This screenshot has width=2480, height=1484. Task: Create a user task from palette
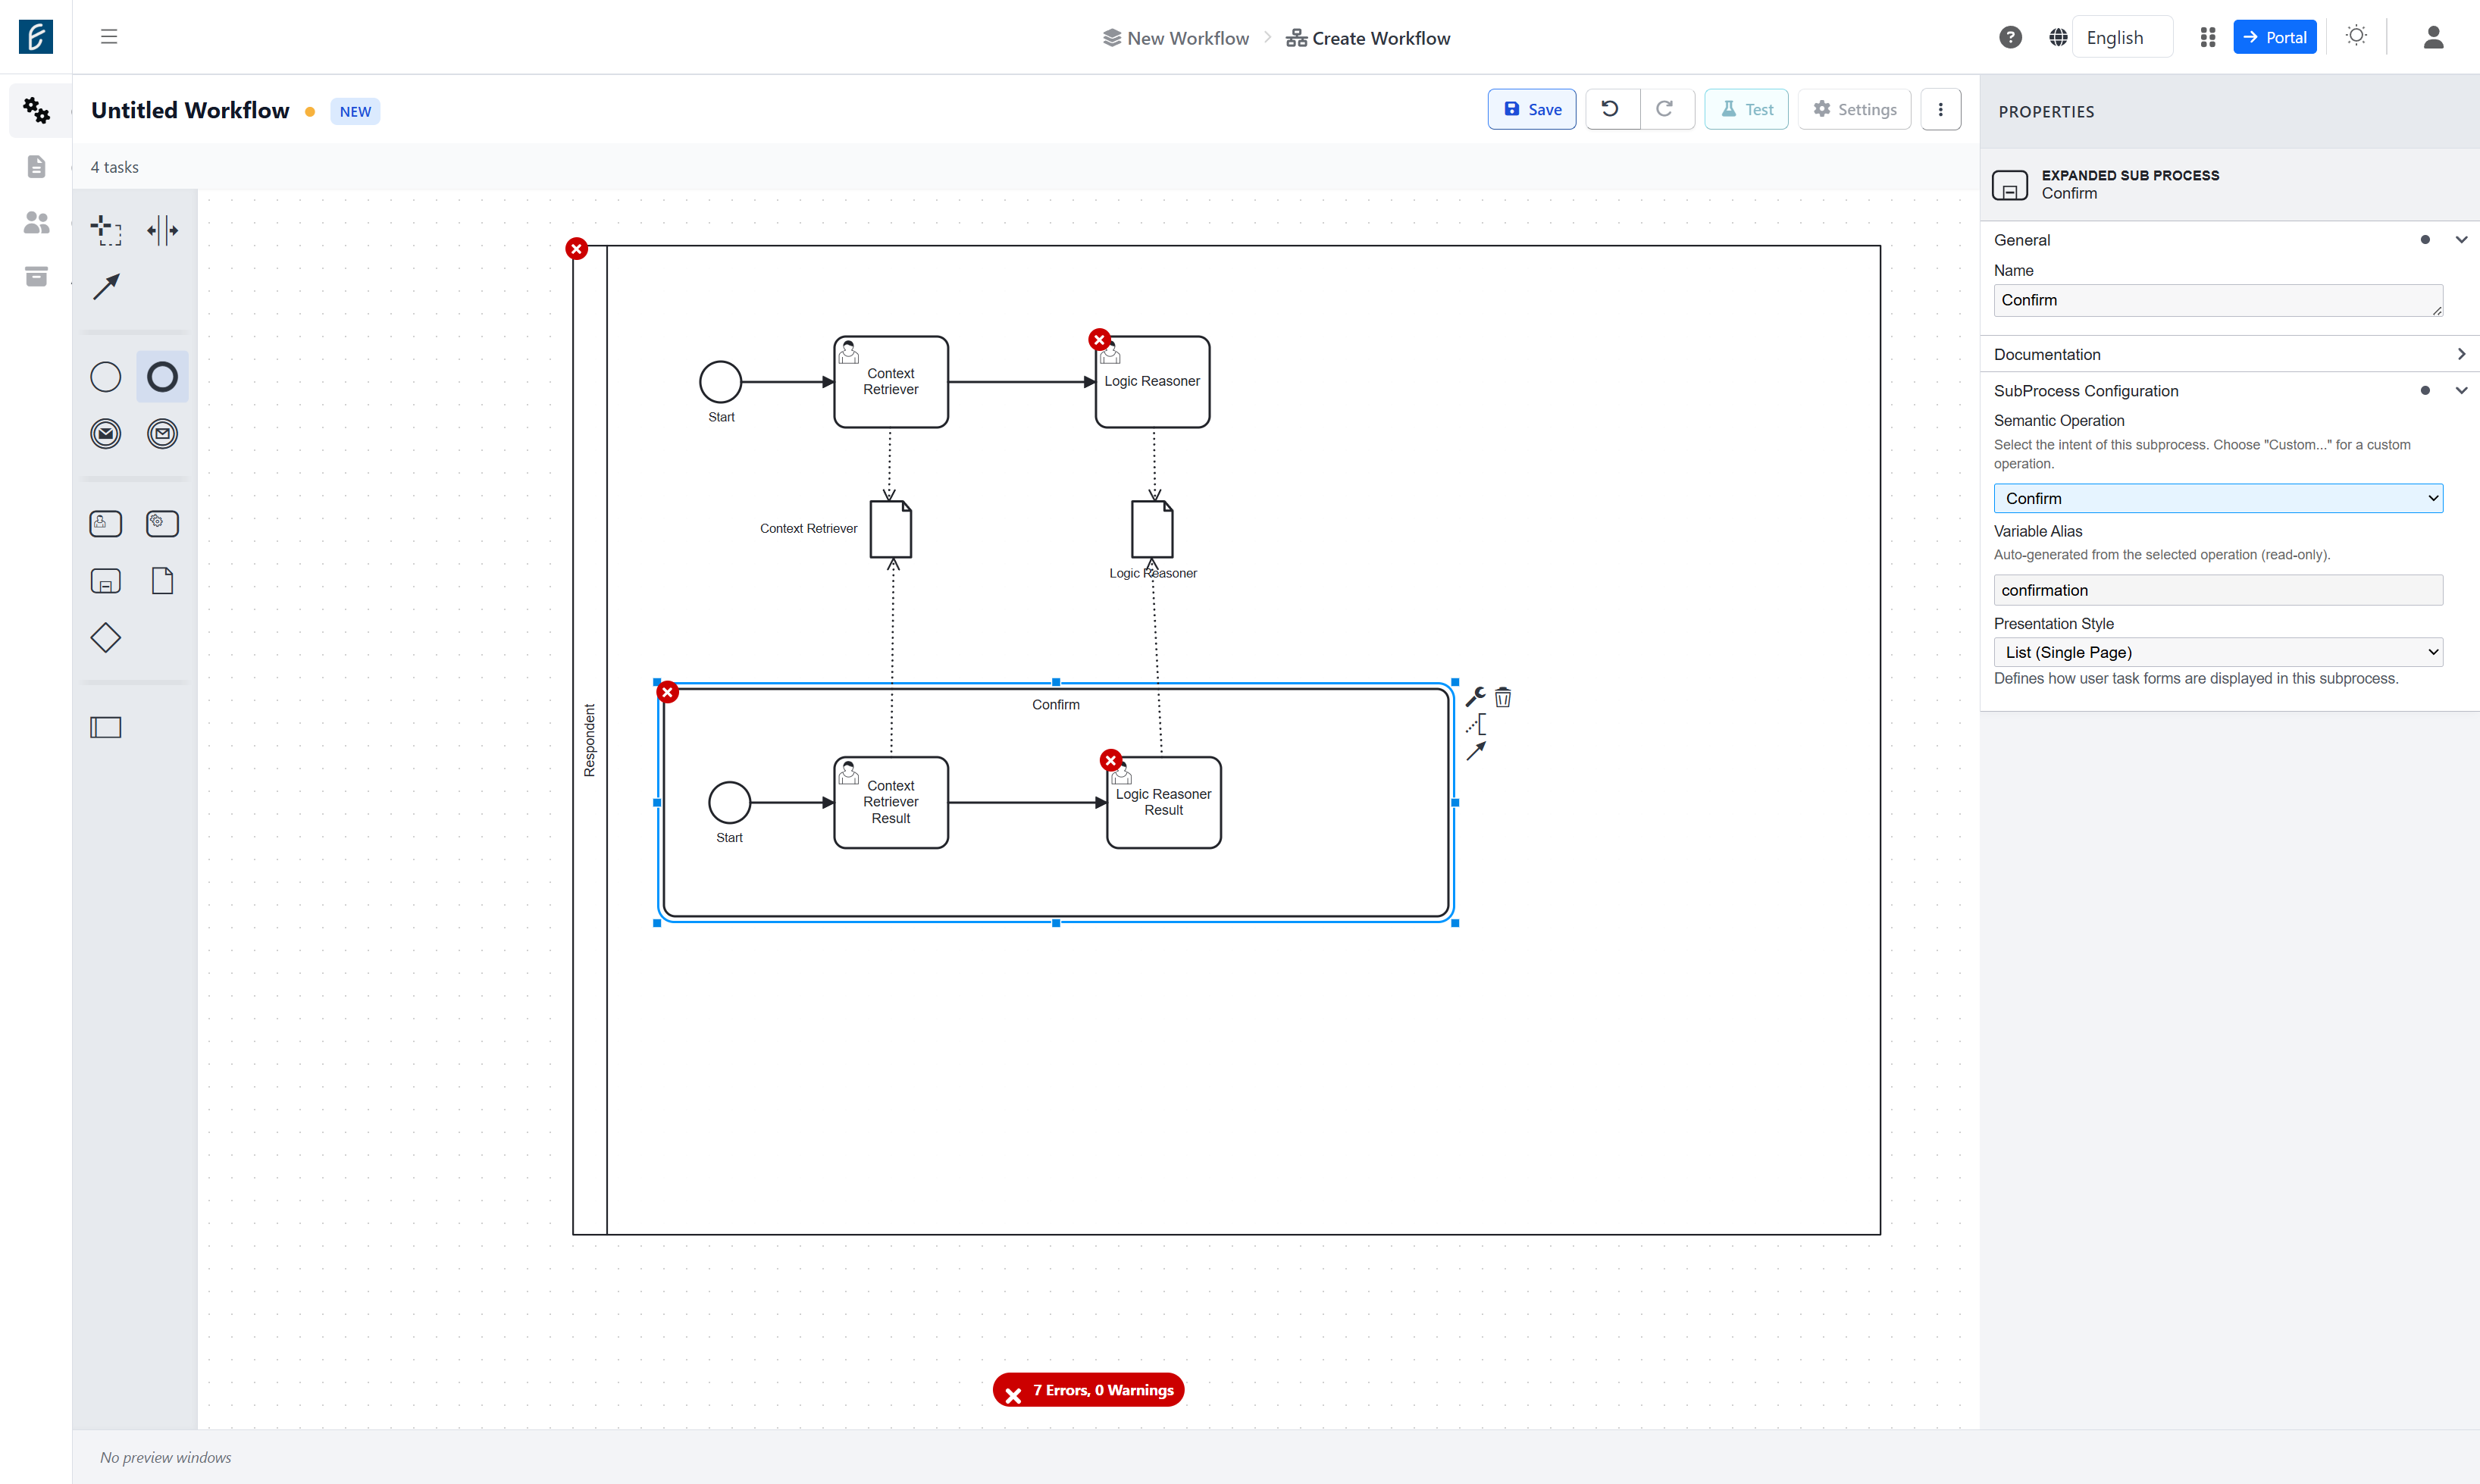click(105, 524)
